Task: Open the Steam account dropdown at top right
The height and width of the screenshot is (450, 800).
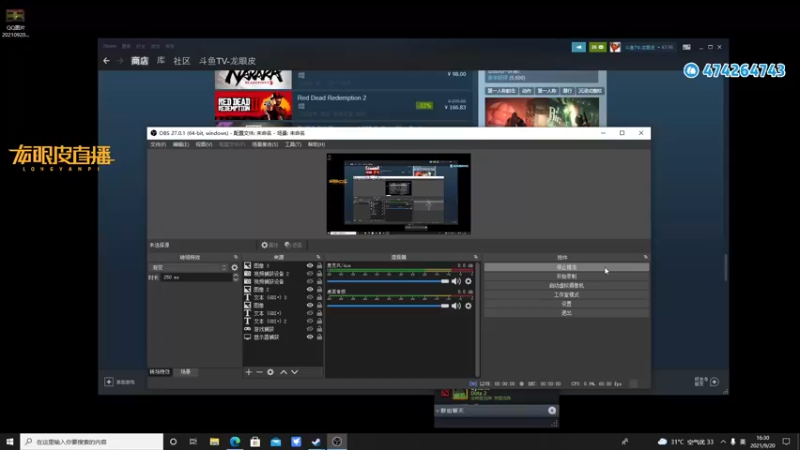Action: pyautogui.click(x=649, y=47)
